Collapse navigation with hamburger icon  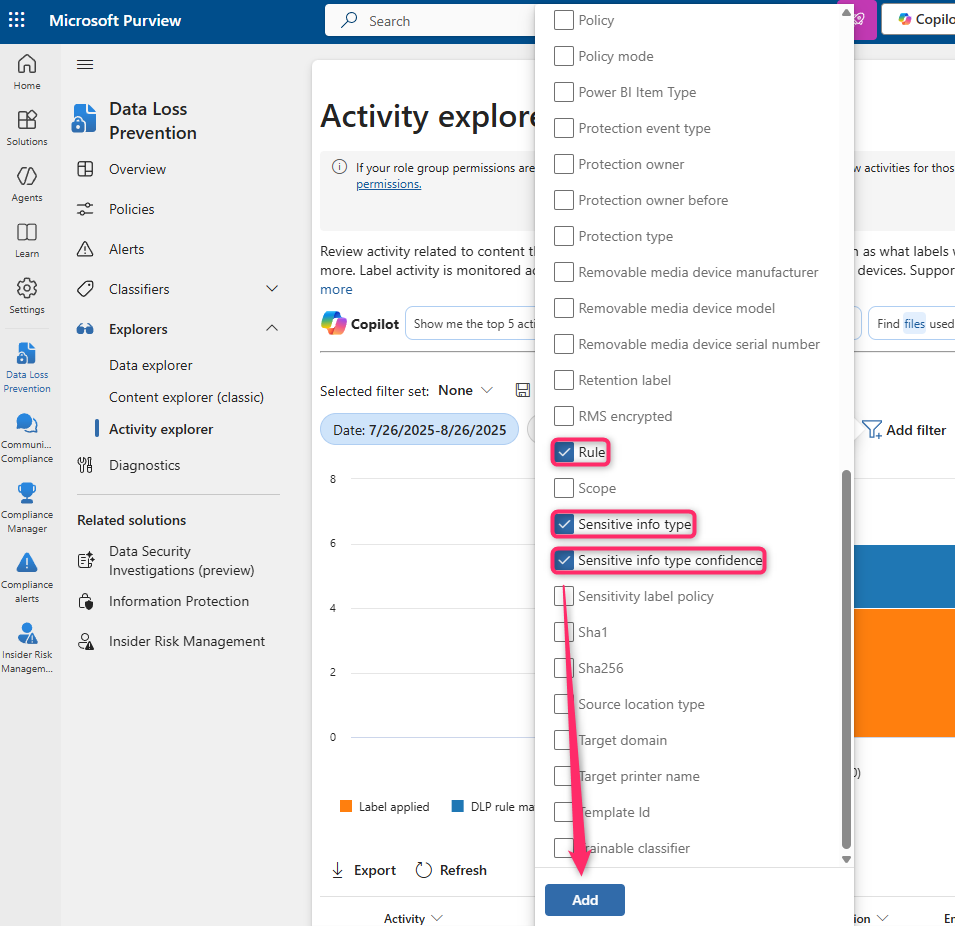click(x=85, y=65)
